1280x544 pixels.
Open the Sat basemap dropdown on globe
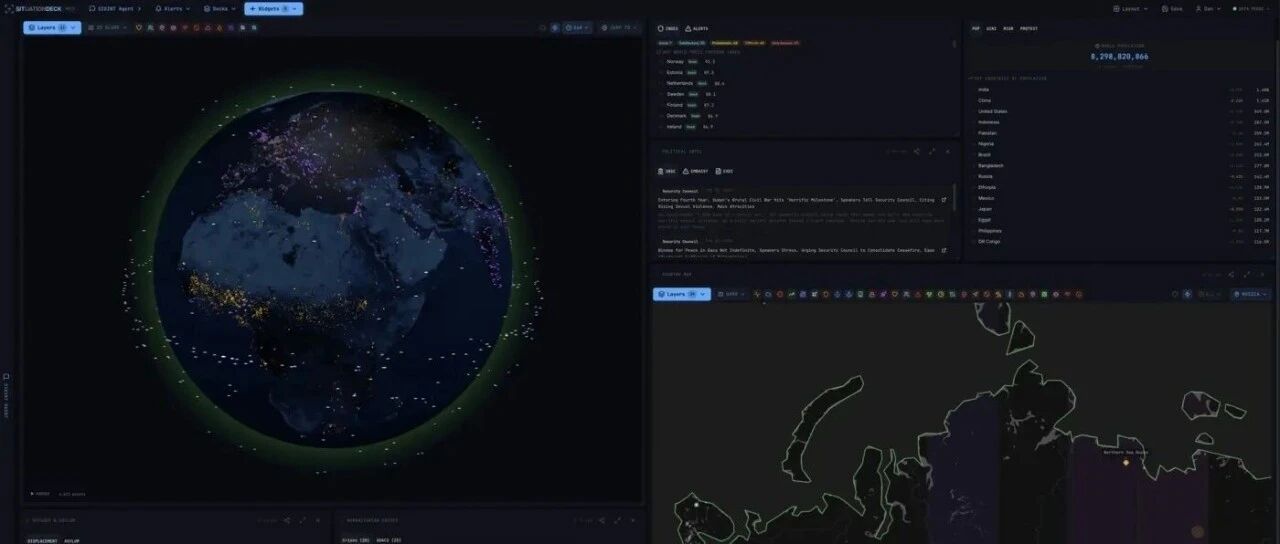pyautogui.click(x=578, y=28)
